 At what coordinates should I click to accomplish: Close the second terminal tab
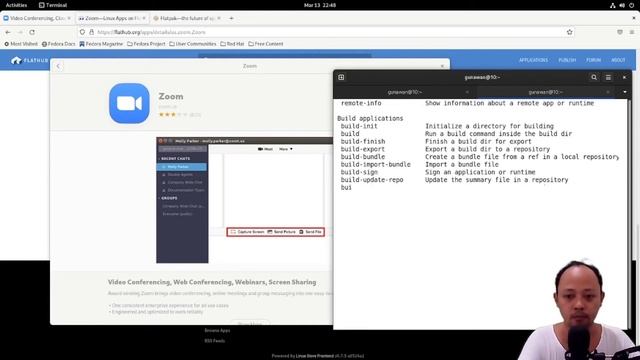[x=608, y=92]
